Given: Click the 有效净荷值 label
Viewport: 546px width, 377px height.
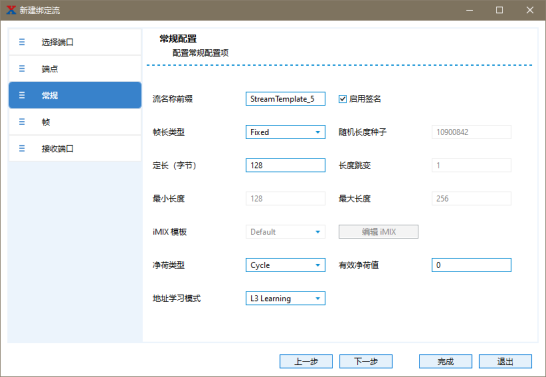Looking at the screenshot, I should (359, 265).
